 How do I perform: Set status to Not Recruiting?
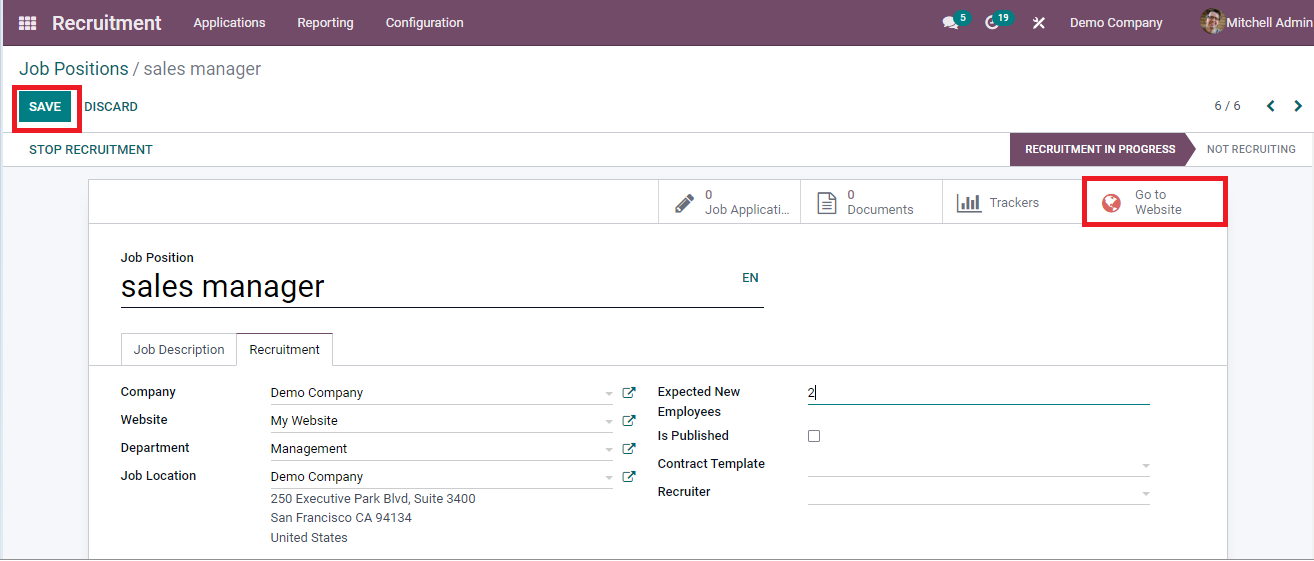pyautogui.click(x=1250, y=149)
